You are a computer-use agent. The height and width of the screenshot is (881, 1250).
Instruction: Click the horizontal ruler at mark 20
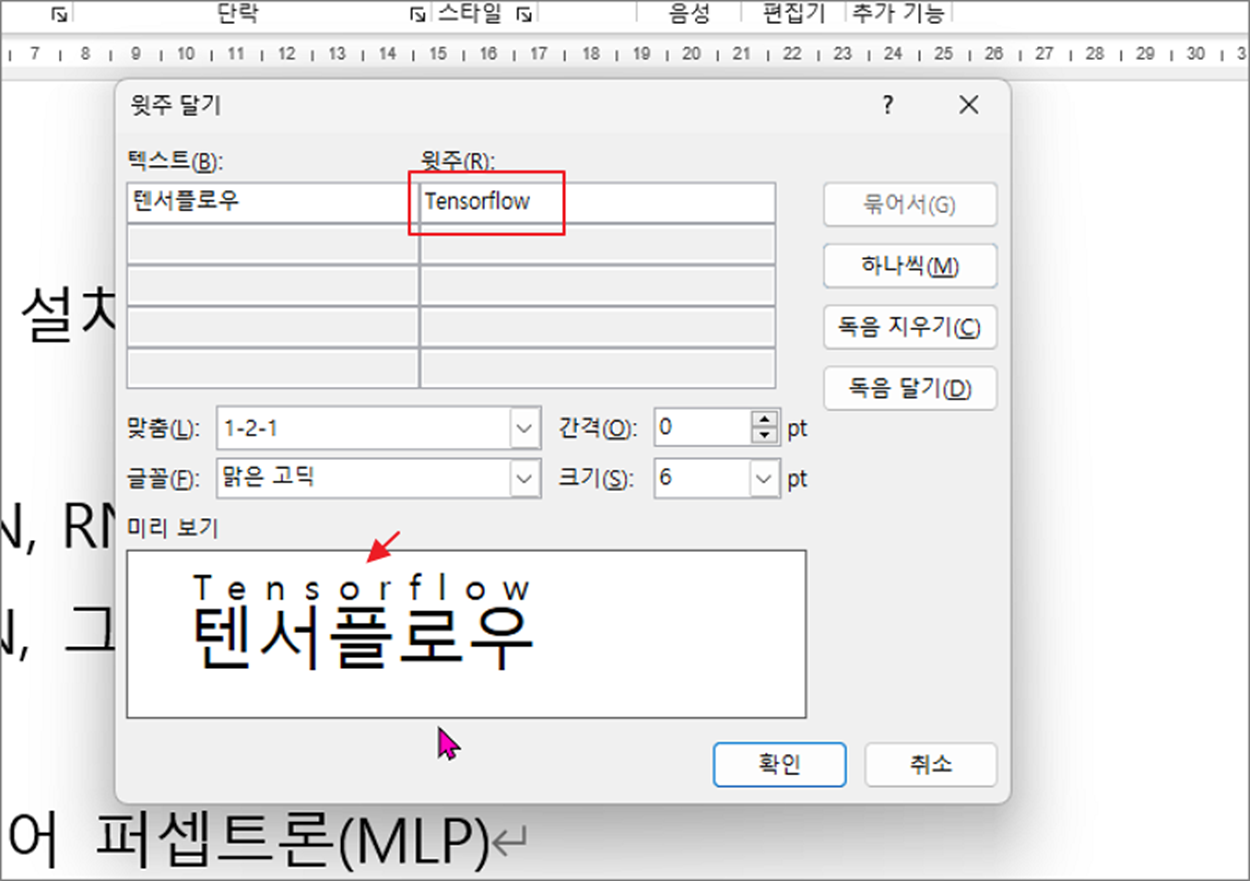pos(691,54)
